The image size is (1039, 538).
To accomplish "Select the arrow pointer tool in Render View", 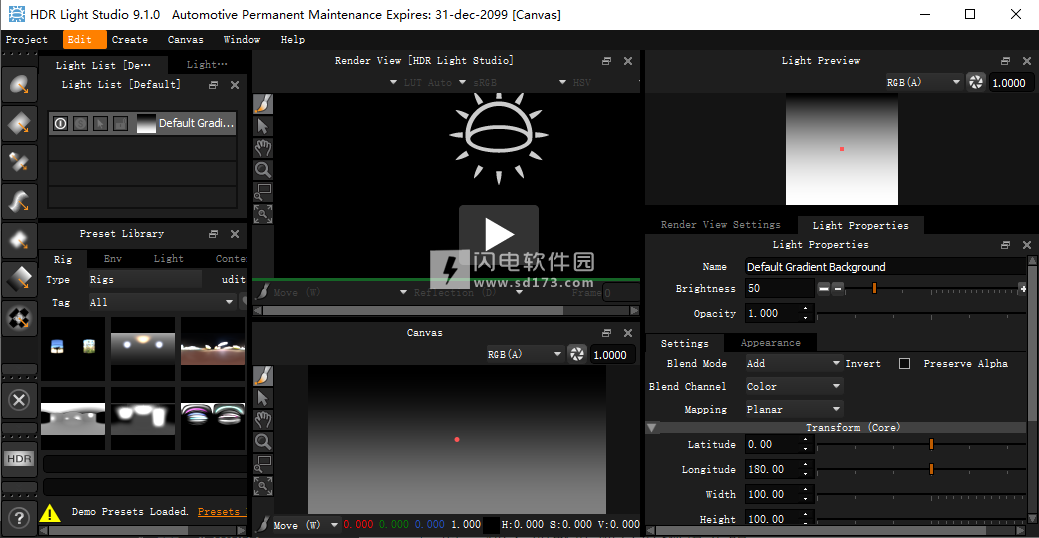I will click(x=263, y=126).
